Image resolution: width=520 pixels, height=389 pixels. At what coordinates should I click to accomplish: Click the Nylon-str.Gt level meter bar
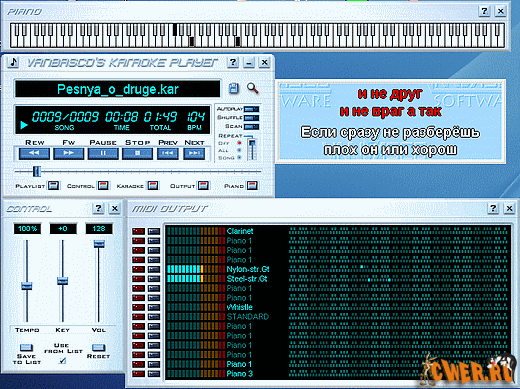point(196,269)
